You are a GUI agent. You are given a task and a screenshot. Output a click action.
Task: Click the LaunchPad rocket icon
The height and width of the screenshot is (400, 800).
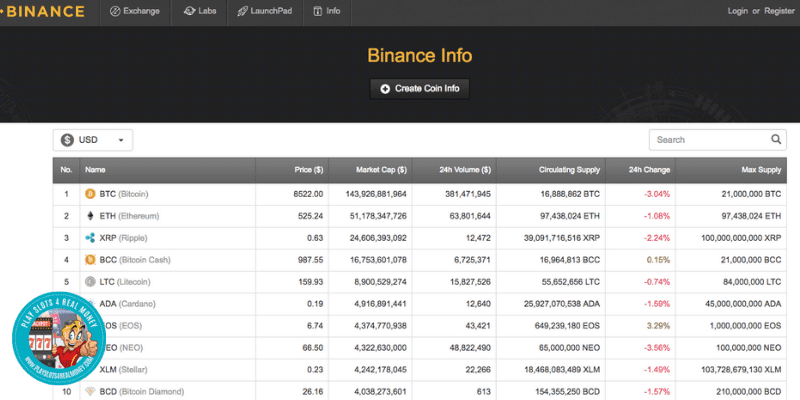(242, 11)
